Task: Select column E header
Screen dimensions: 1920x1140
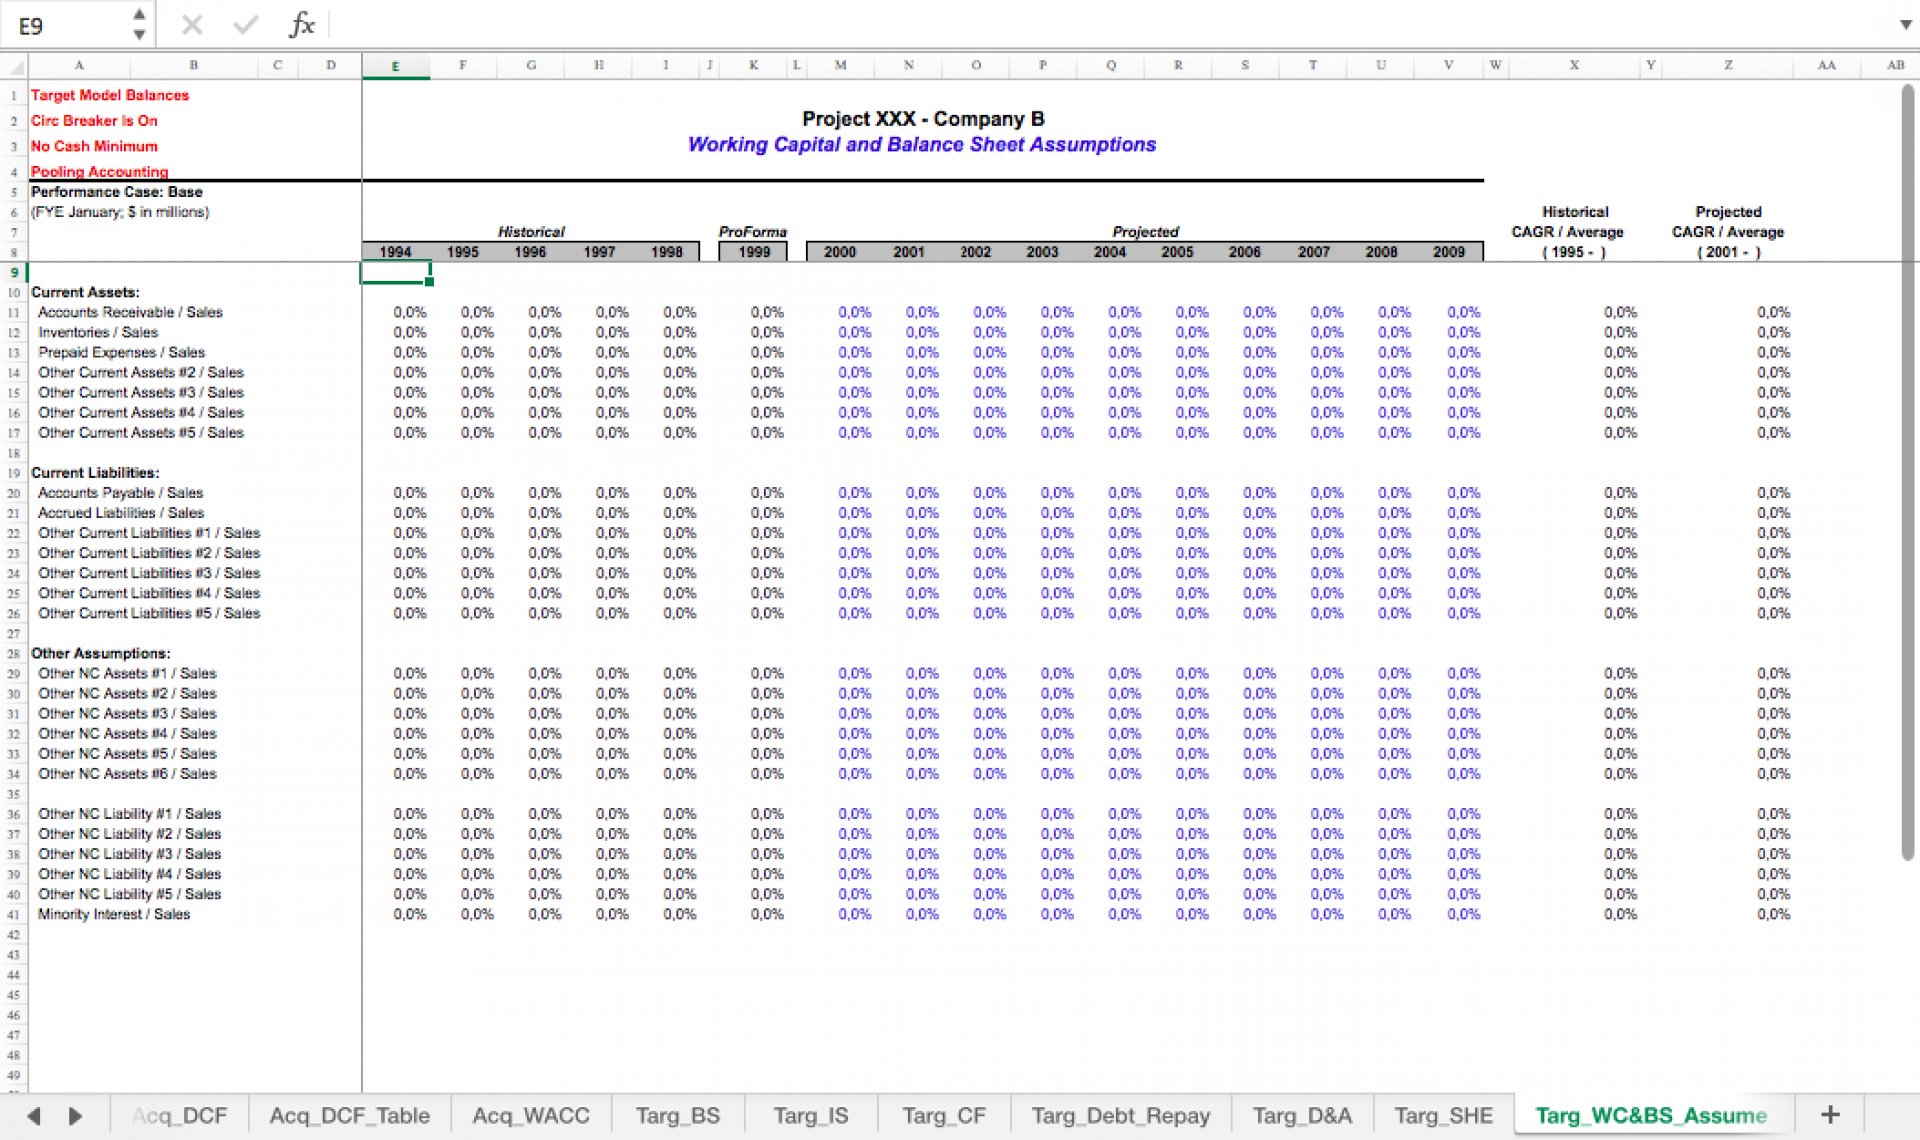Action: [396, 66]
